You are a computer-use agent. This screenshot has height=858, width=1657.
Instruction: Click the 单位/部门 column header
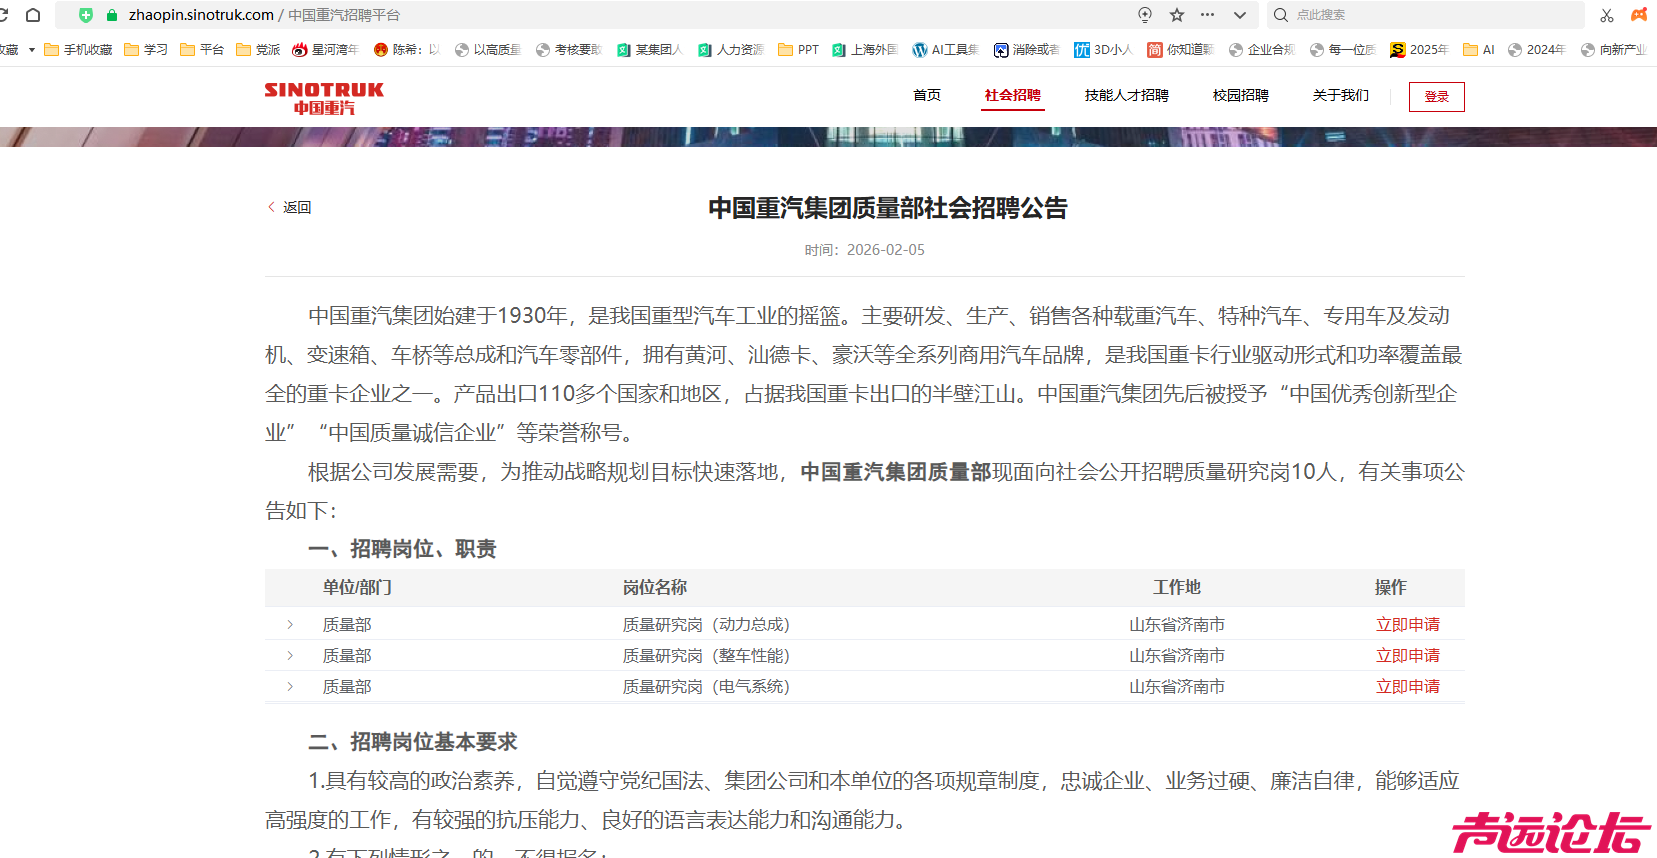[x=357, y=587]
